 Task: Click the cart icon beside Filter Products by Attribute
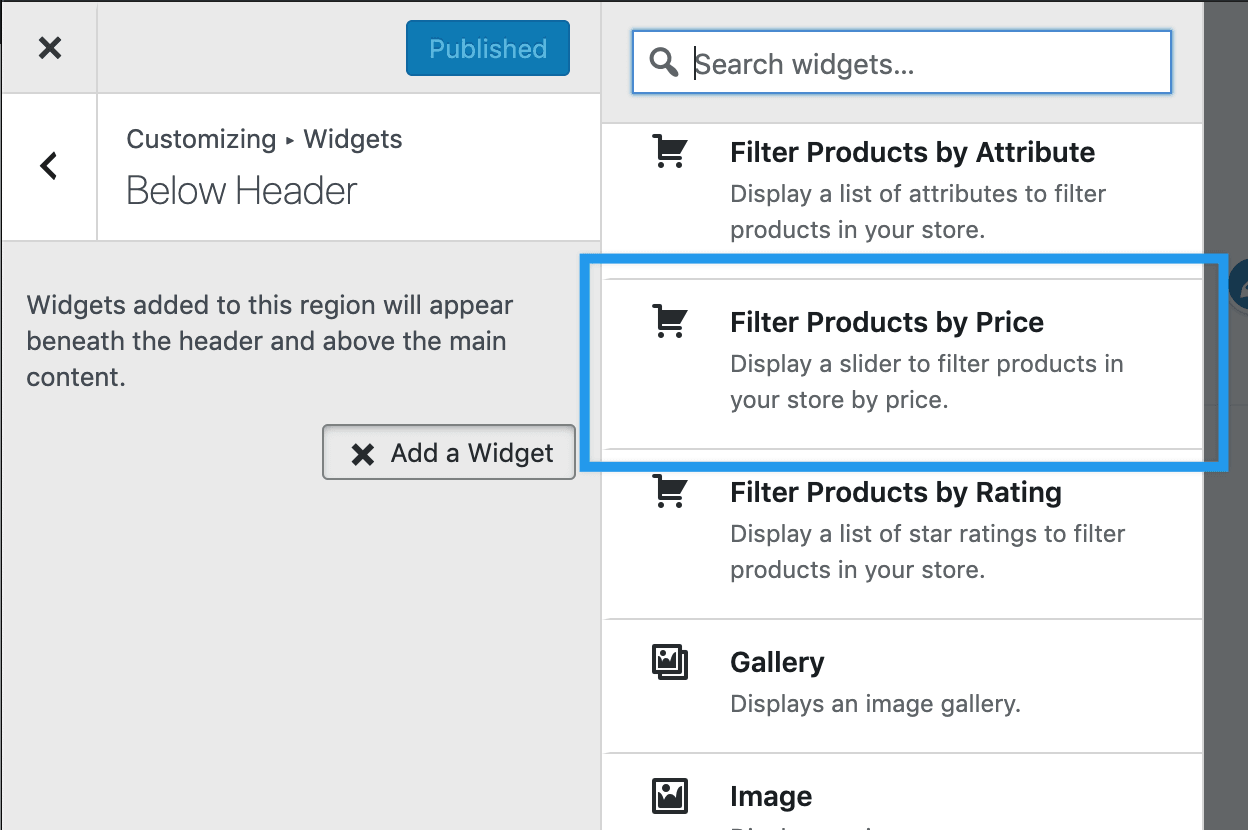point(669,151)
